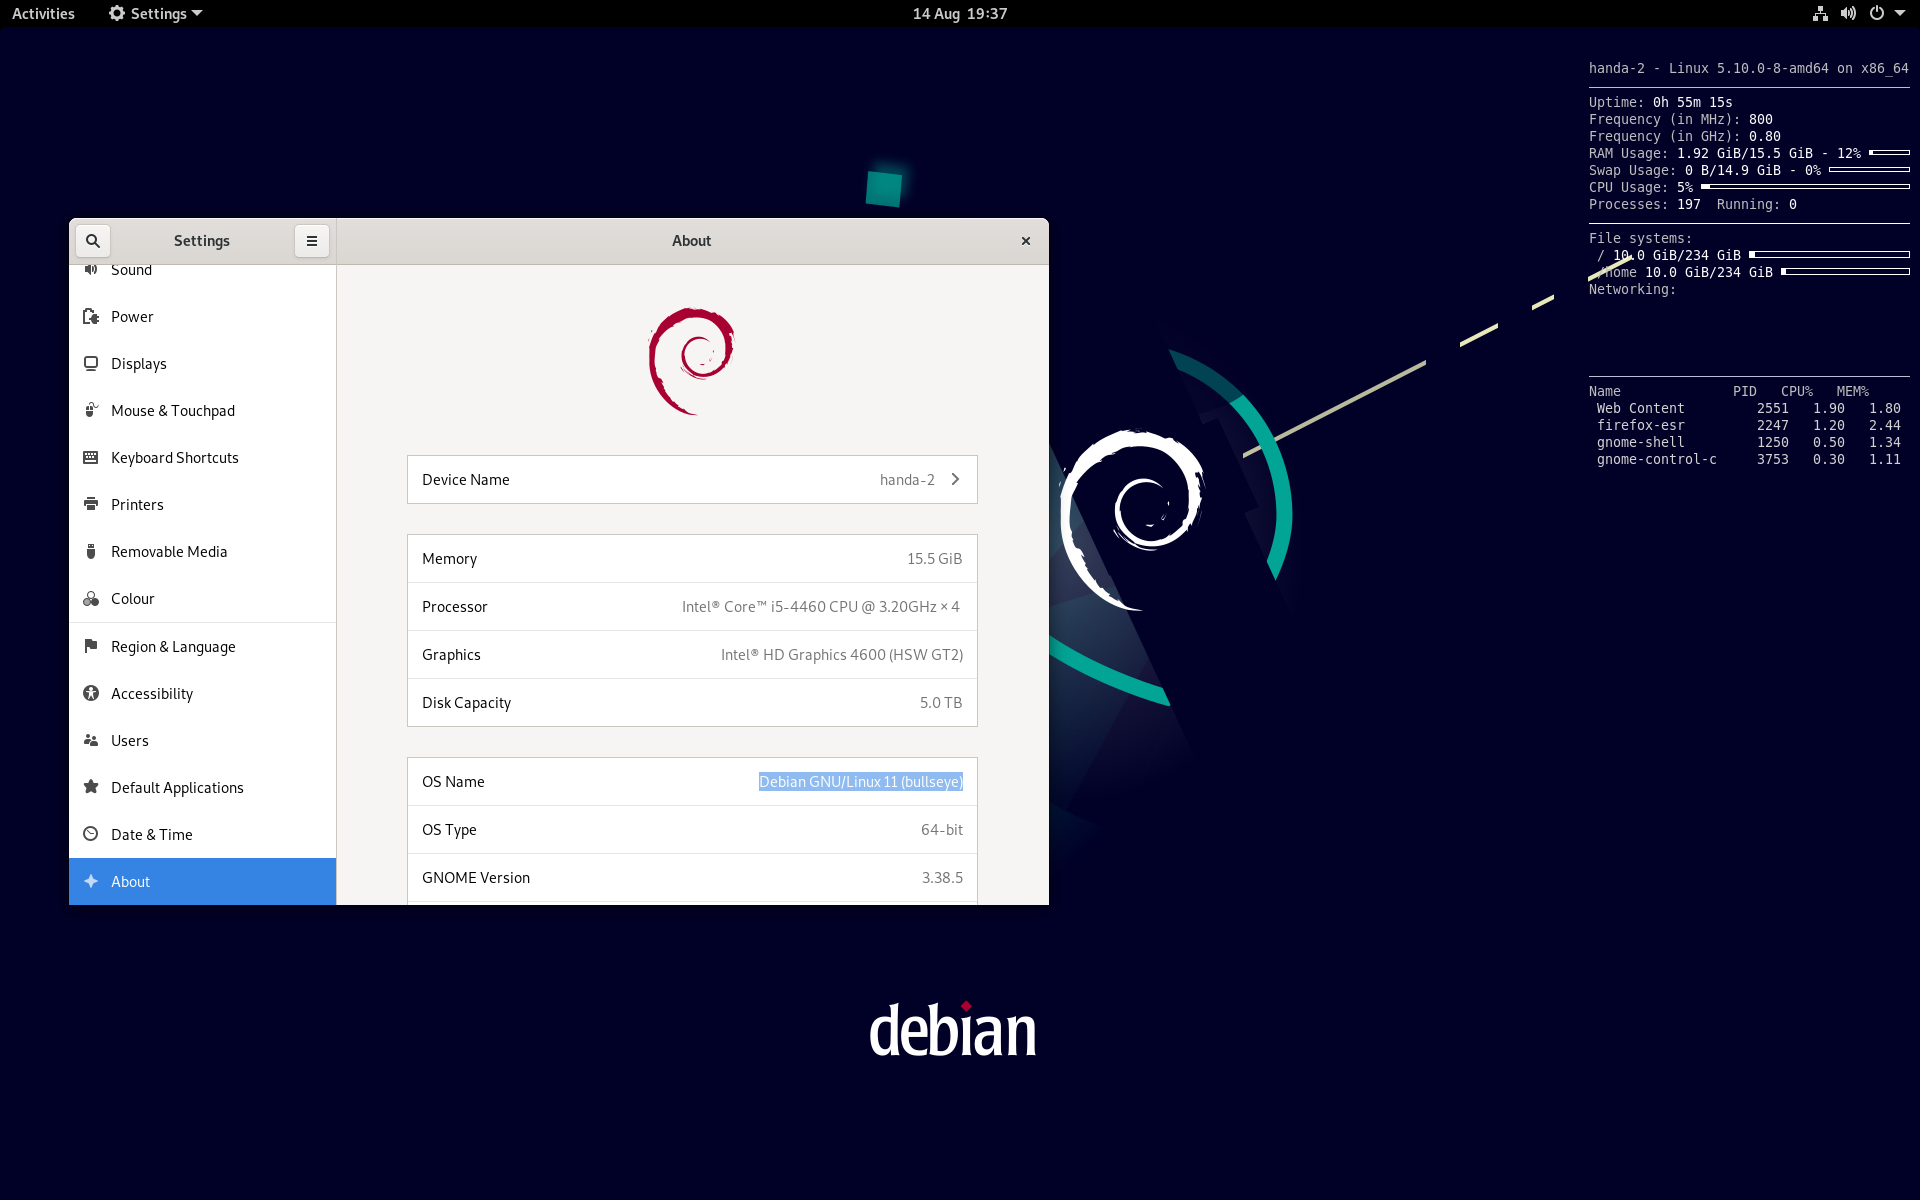
Task: Click the Users icon in sidebar
Action: (91, 740)
